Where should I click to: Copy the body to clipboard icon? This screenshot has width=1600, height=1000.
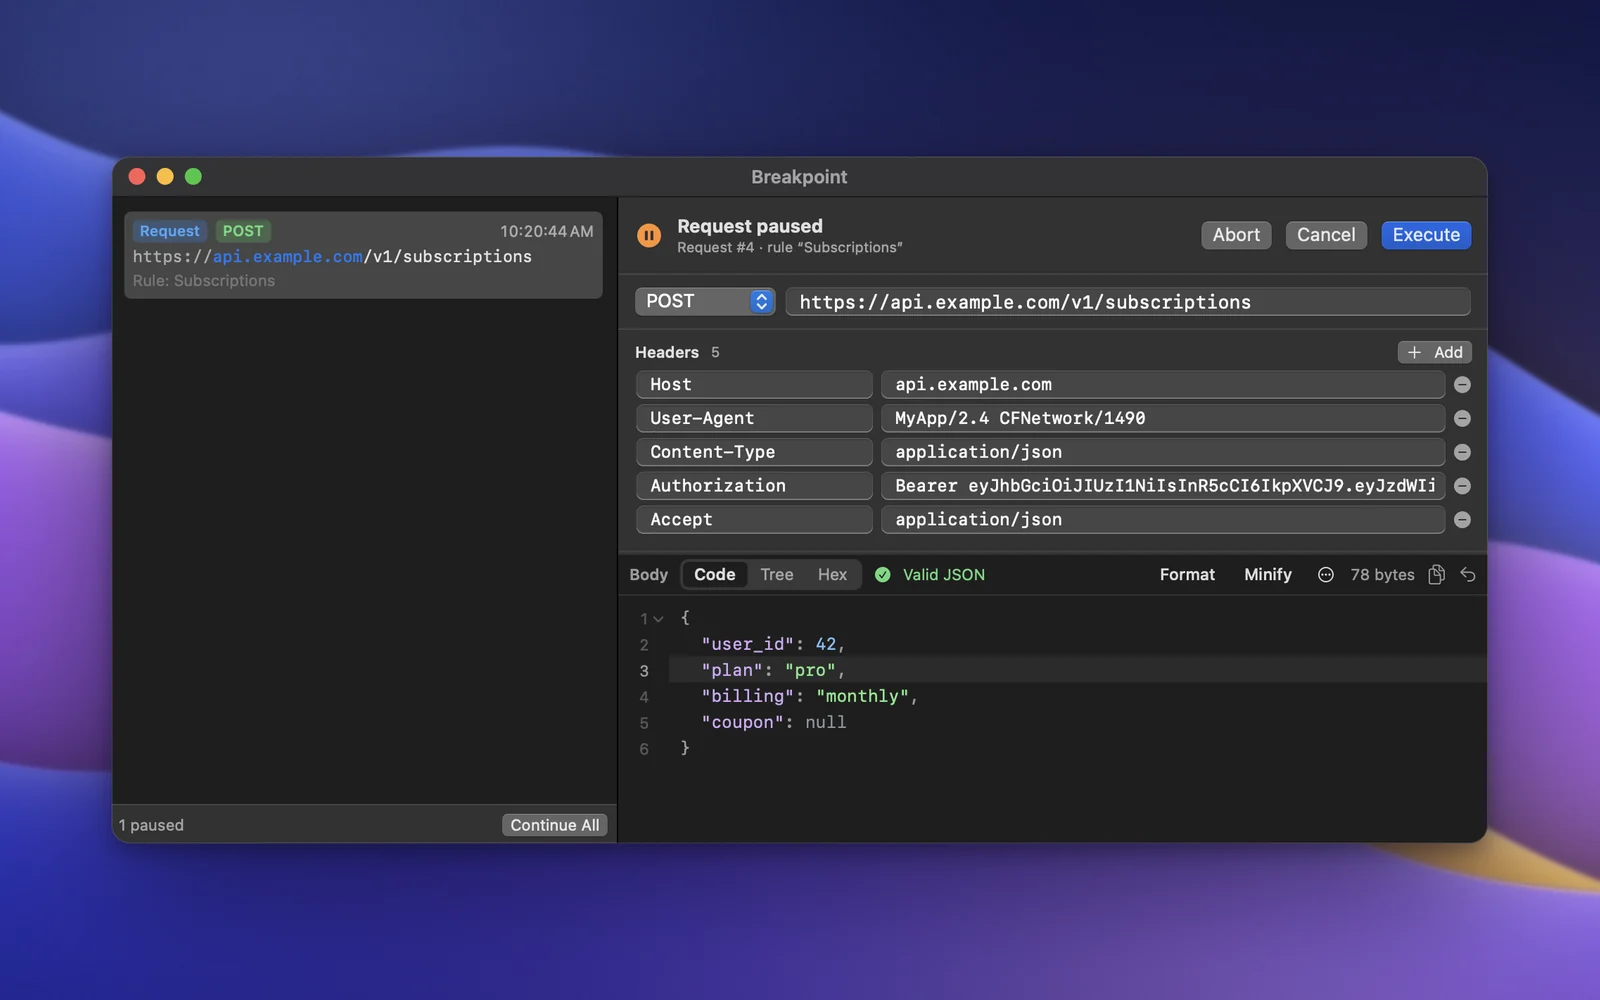click(1437, 575)
